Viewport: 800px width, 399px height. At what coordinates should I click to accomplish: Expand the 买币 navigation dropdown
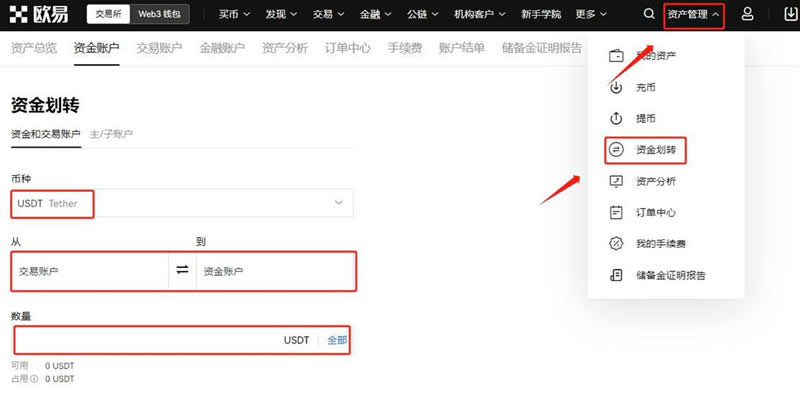tap(235, 14)
